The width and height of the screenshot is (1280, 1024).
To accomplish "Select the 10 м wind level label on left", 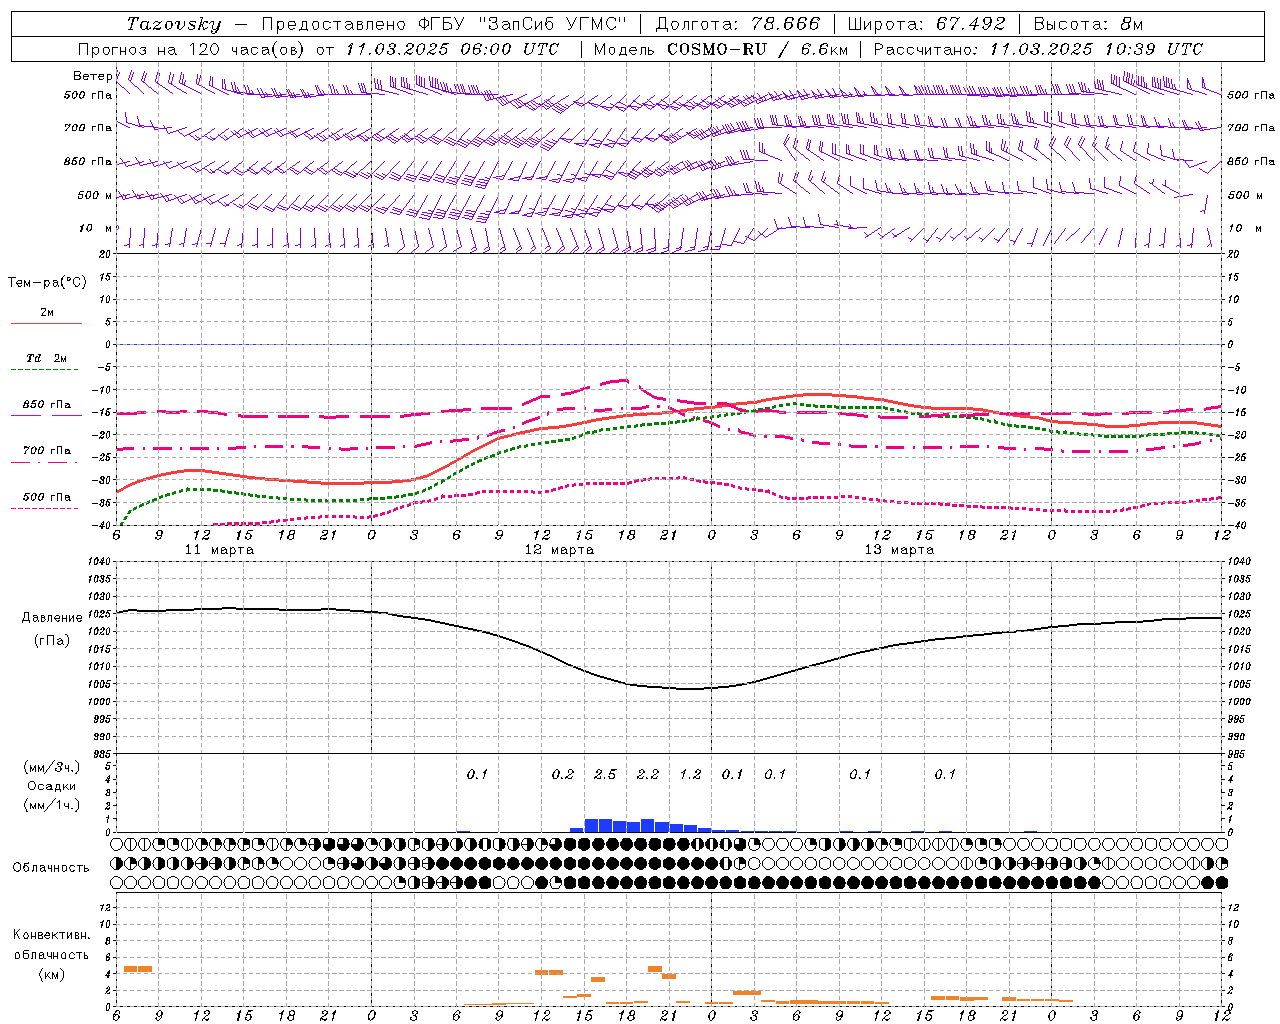I will pyautogui.click(x=95, y=228).
